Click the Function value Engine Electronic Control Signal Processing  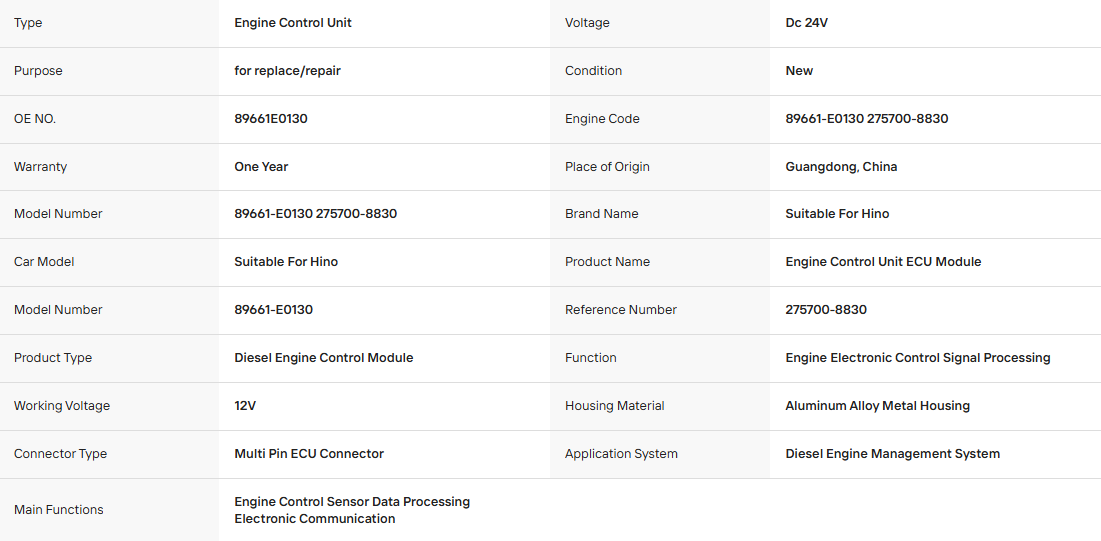pyautogui.click(x=918, y=358)
